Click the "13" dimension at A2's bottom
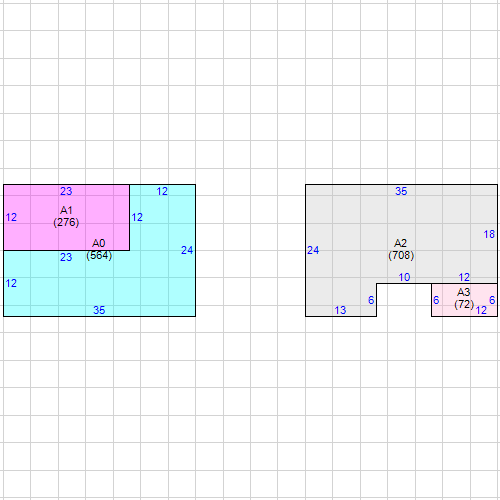The height and width of the screenshot is (500, 500). coord(340,310)
